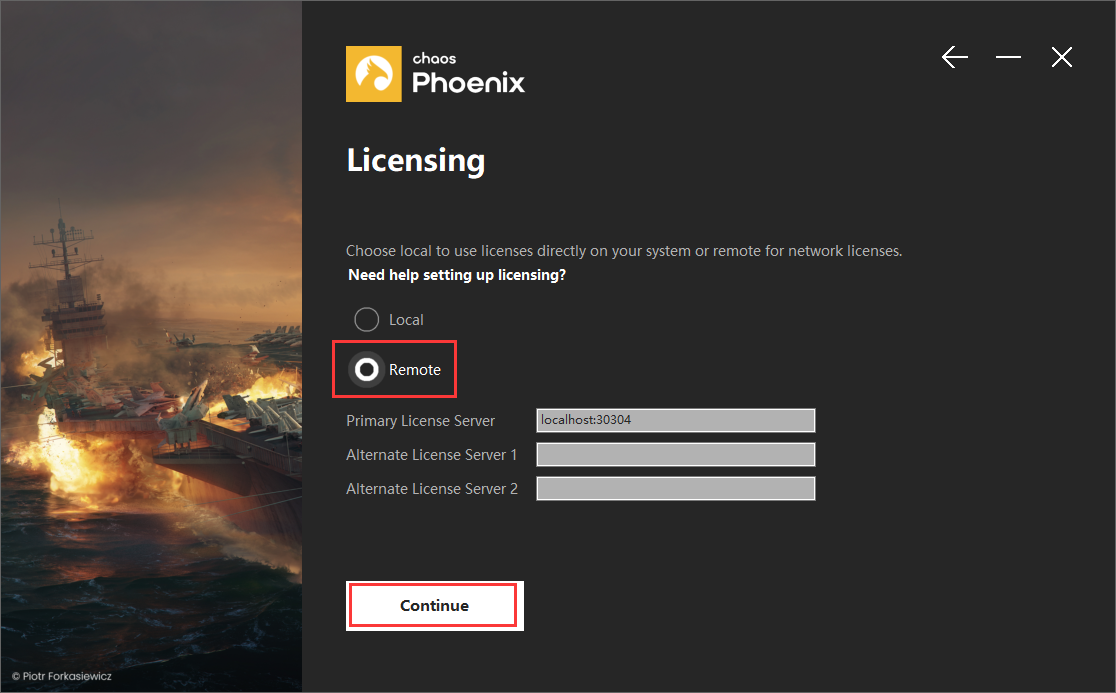Click the 'Licensing' page heading

416,161
